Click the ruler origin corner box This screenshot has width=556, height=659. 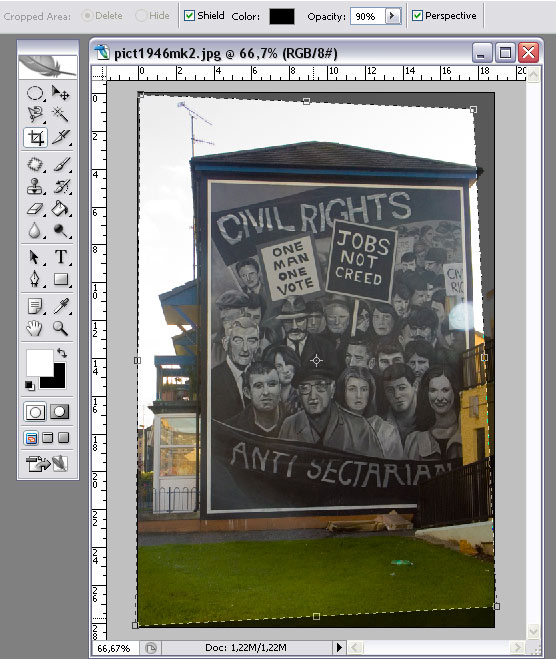(x=99, y=73)
